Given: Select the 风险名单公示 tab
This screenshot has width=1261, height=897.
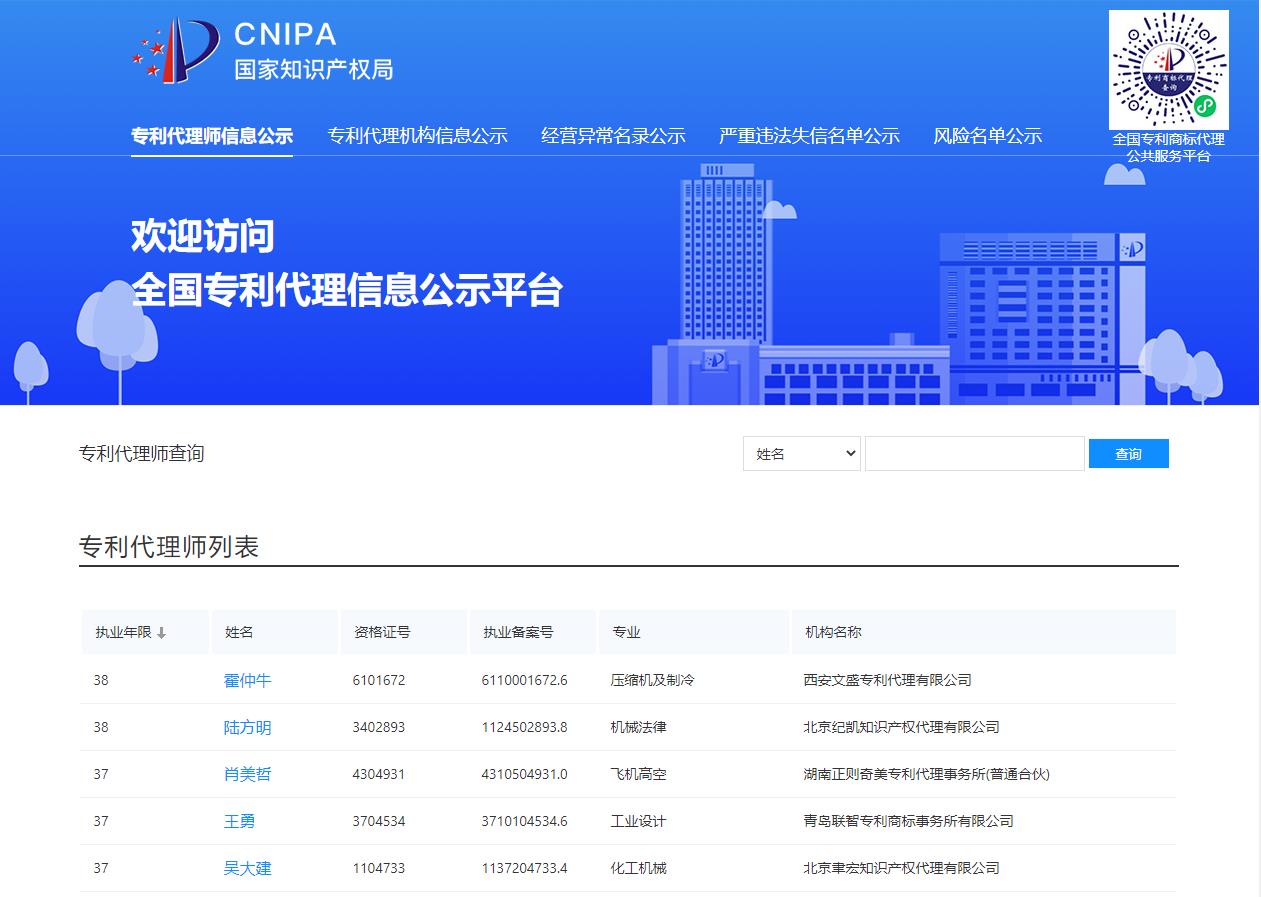Looking at the screenshot, I should [987, 136].
